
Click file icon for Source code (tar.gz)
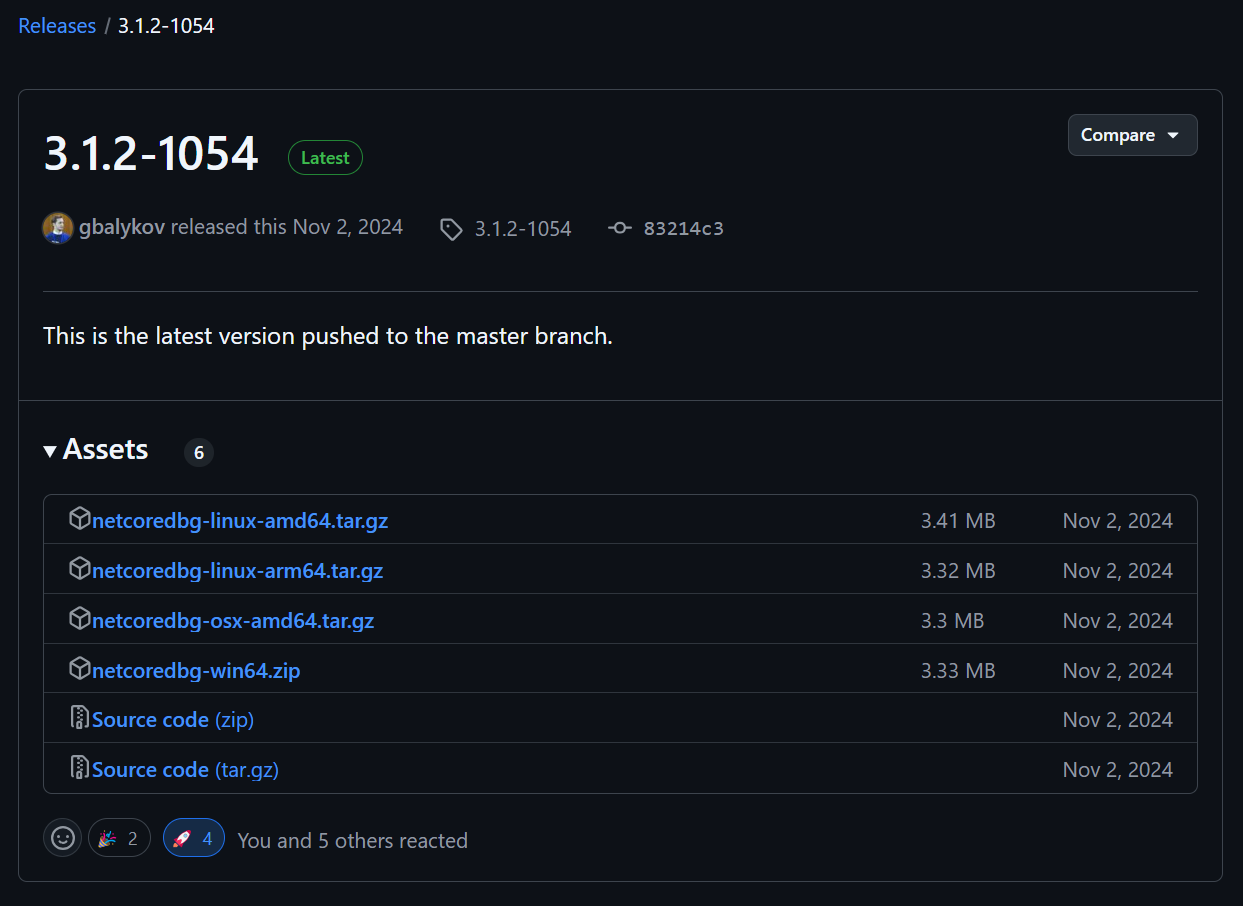[x=79, y=768]
